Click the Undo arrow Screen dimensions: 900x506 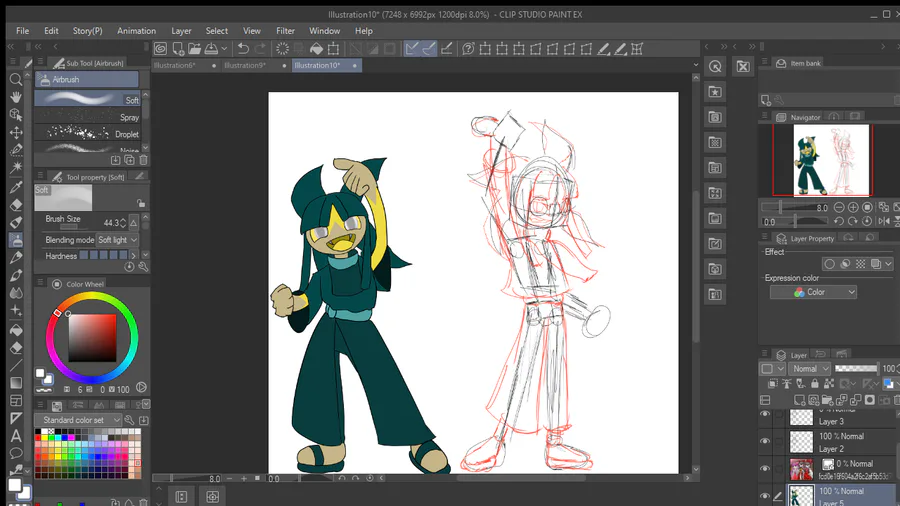(x=243, y=49)
